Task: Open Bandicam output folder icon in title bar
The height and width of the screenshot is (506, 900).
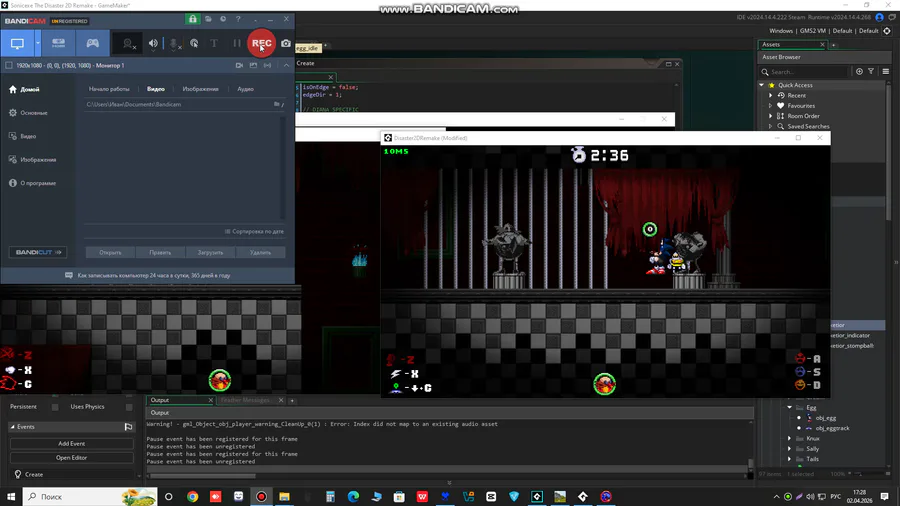Action: pyautogui.click(x=208, y=19)
